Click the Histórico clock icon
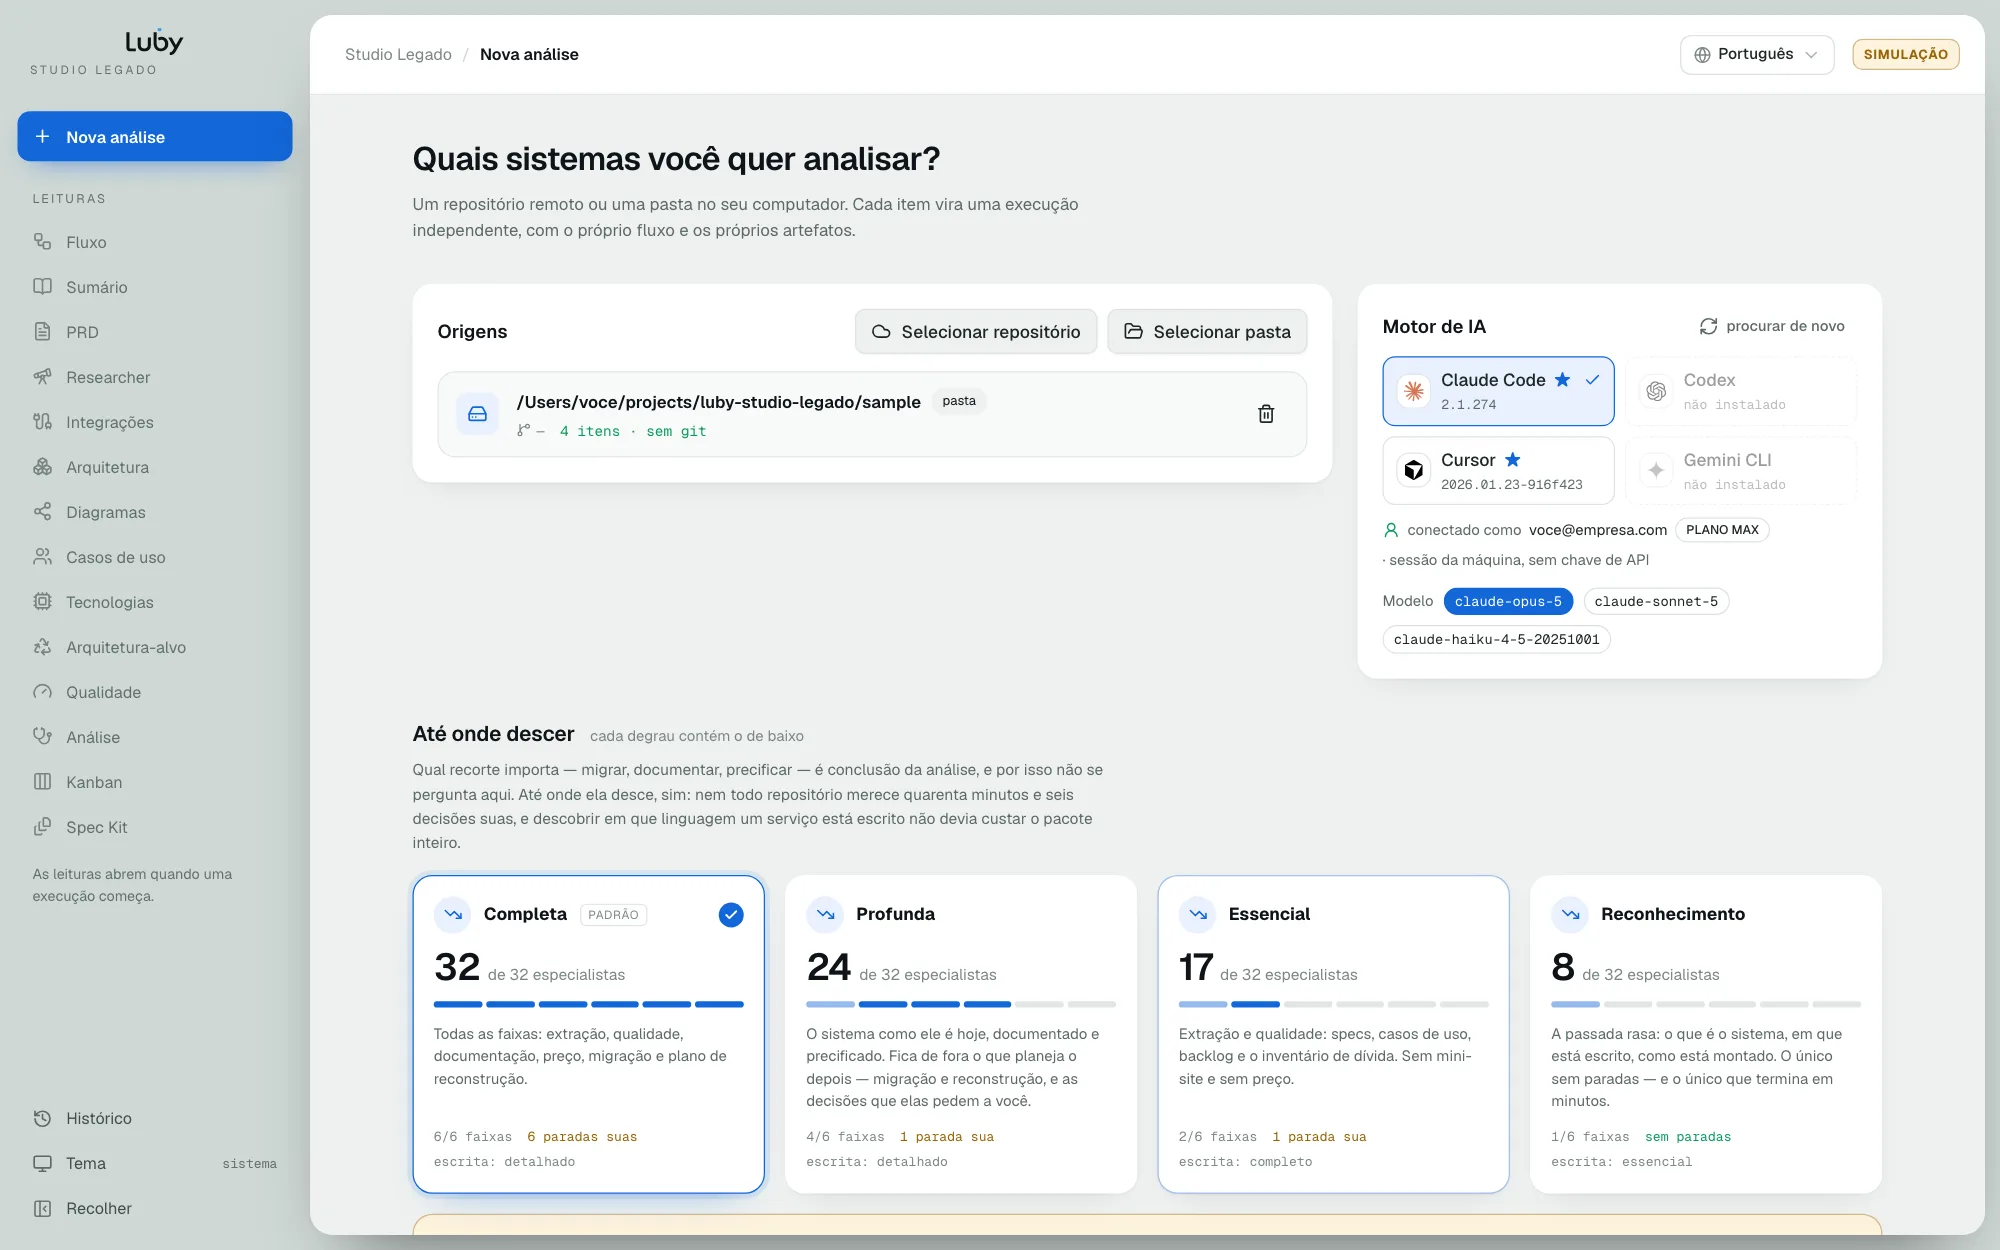 point(42,1118)
